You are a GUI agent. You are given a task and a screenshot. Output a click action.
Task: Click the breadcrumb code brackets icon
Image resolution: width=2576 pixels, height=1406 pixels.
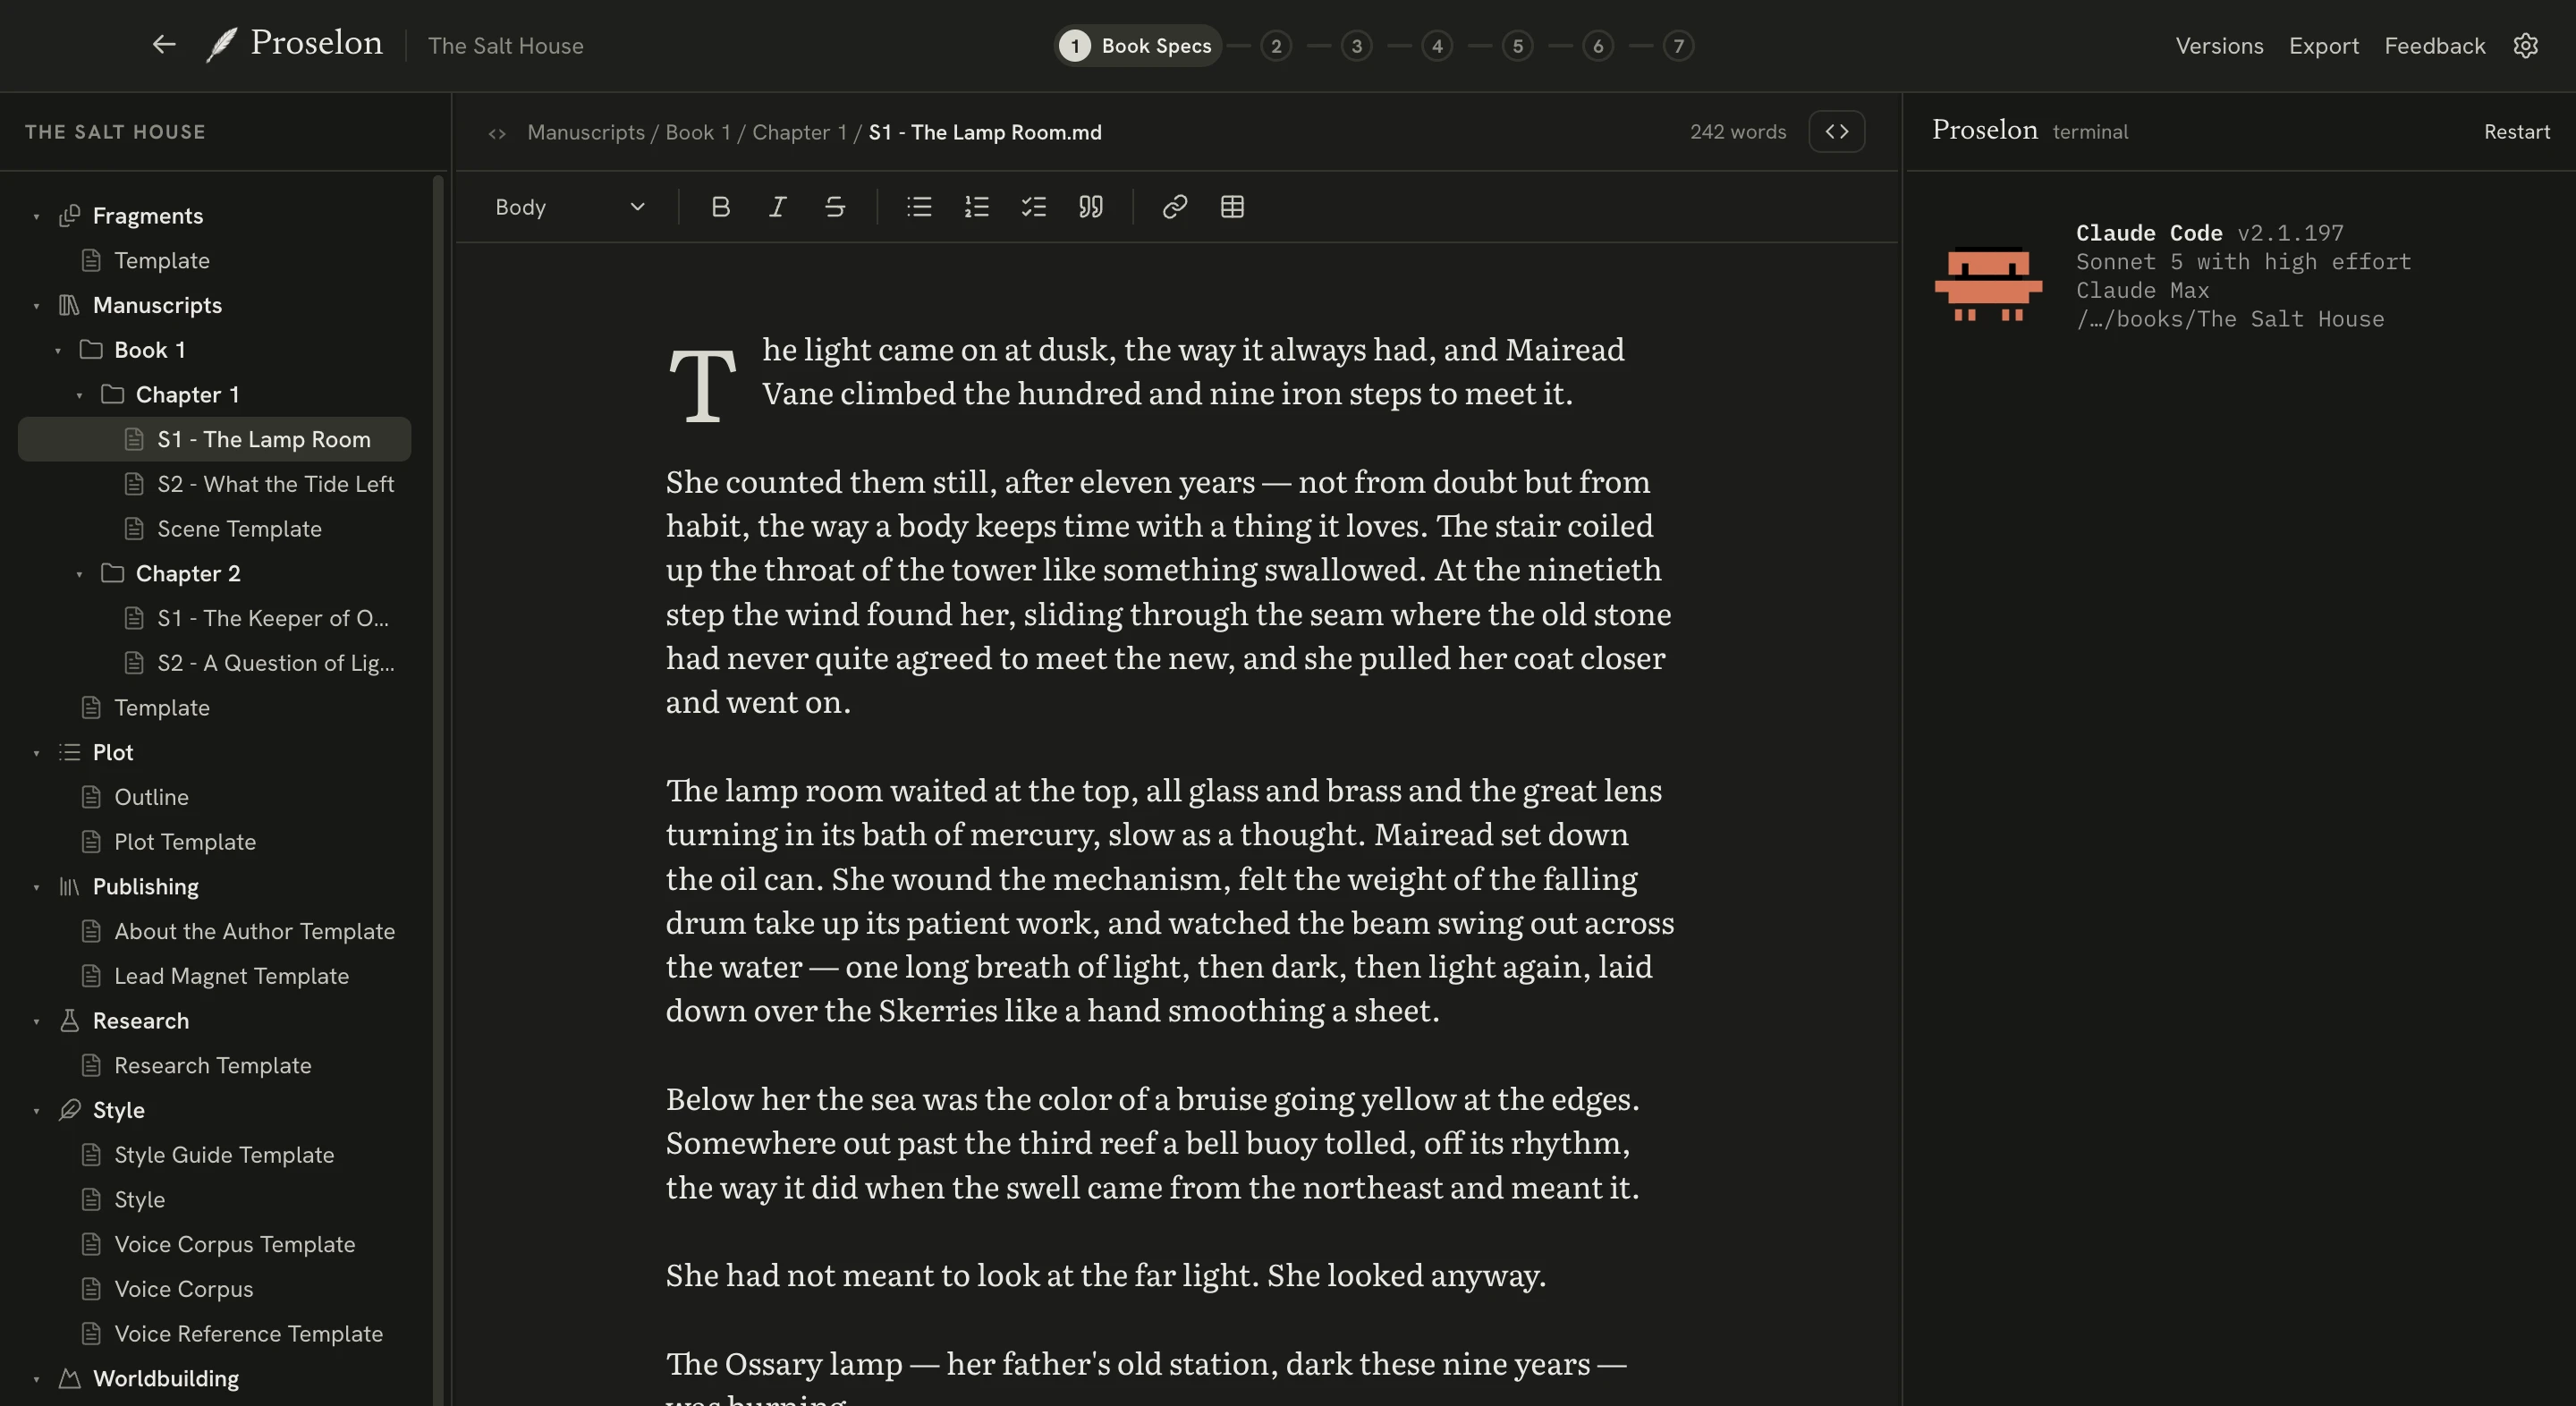pos(497,133)
